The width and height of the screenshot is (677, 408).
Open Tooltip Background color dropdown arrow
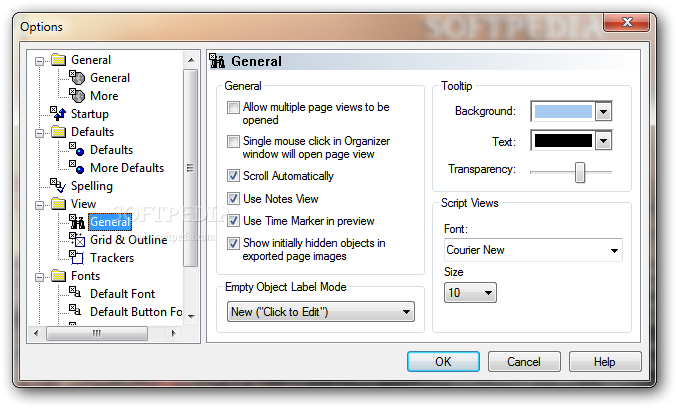click(x=604, y=112)
